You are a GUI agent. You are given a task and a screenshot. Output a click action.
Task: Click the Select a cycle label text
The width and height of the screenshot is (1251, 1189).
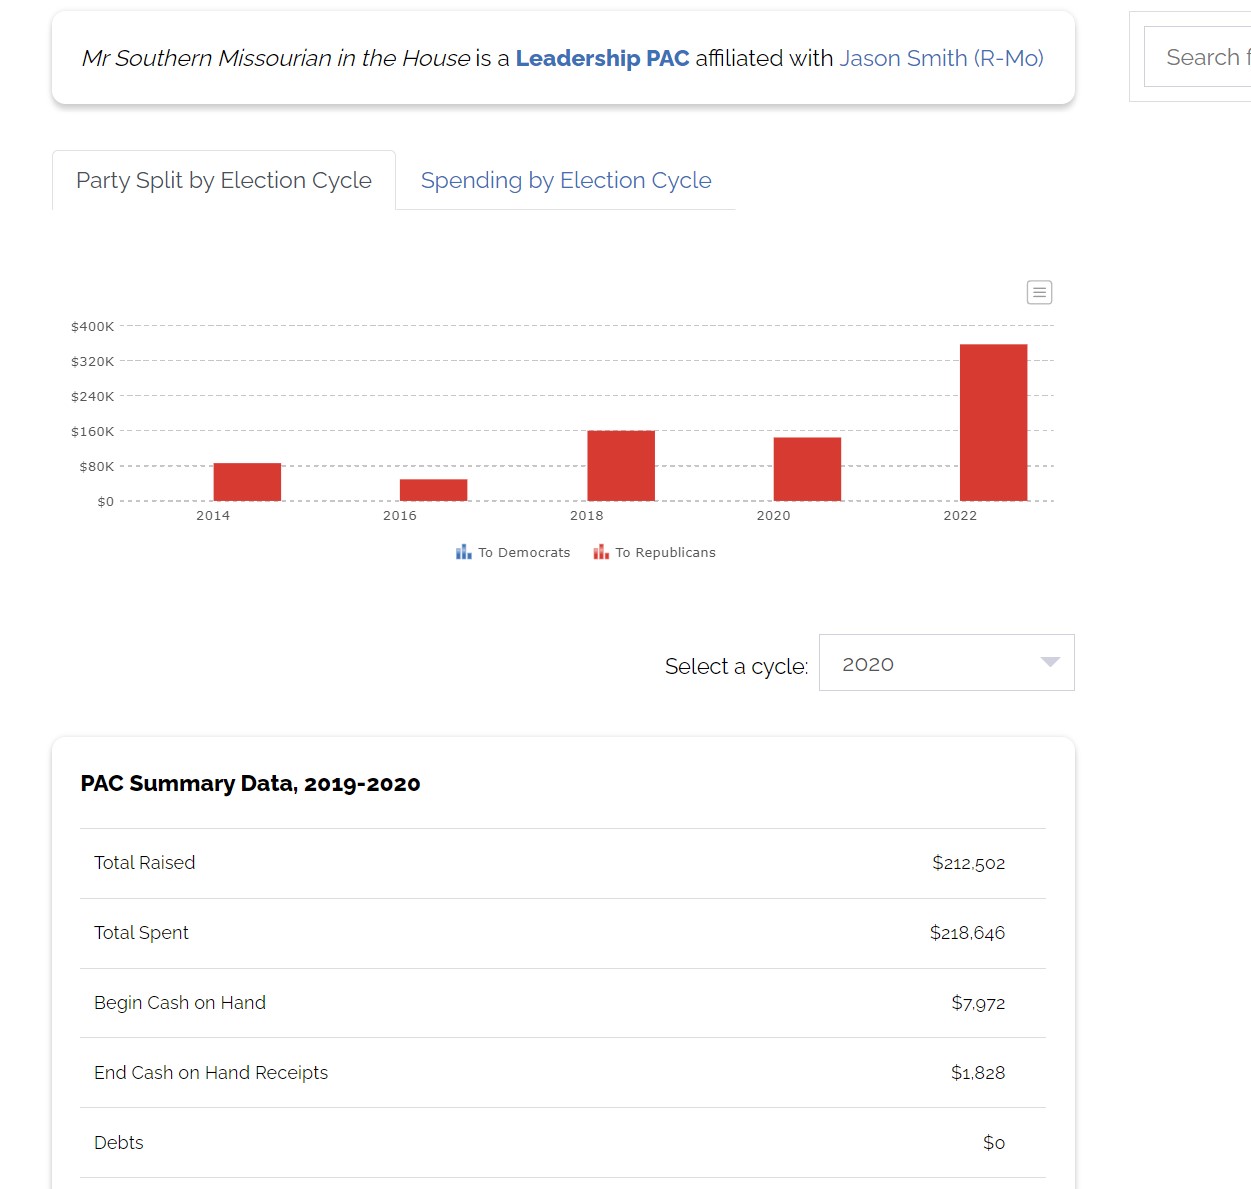click(x=736, y=666)
